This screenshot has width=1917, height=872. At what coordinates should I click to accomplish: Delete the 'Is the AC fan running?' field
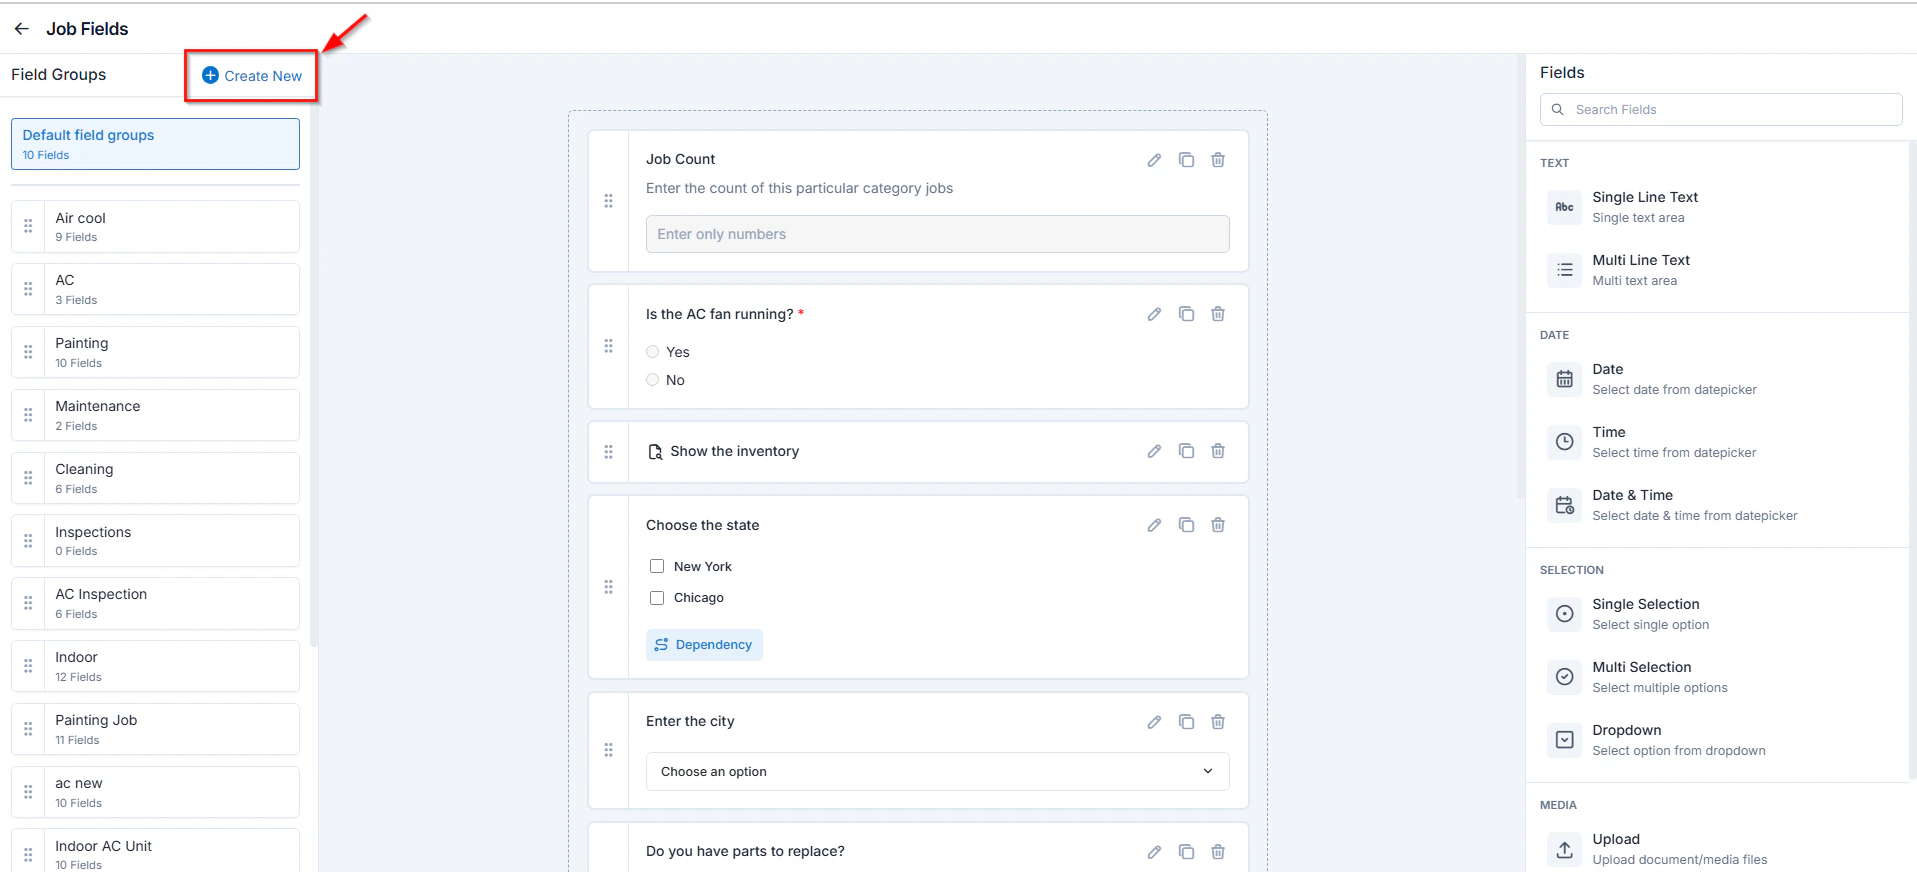(1218, 314)
